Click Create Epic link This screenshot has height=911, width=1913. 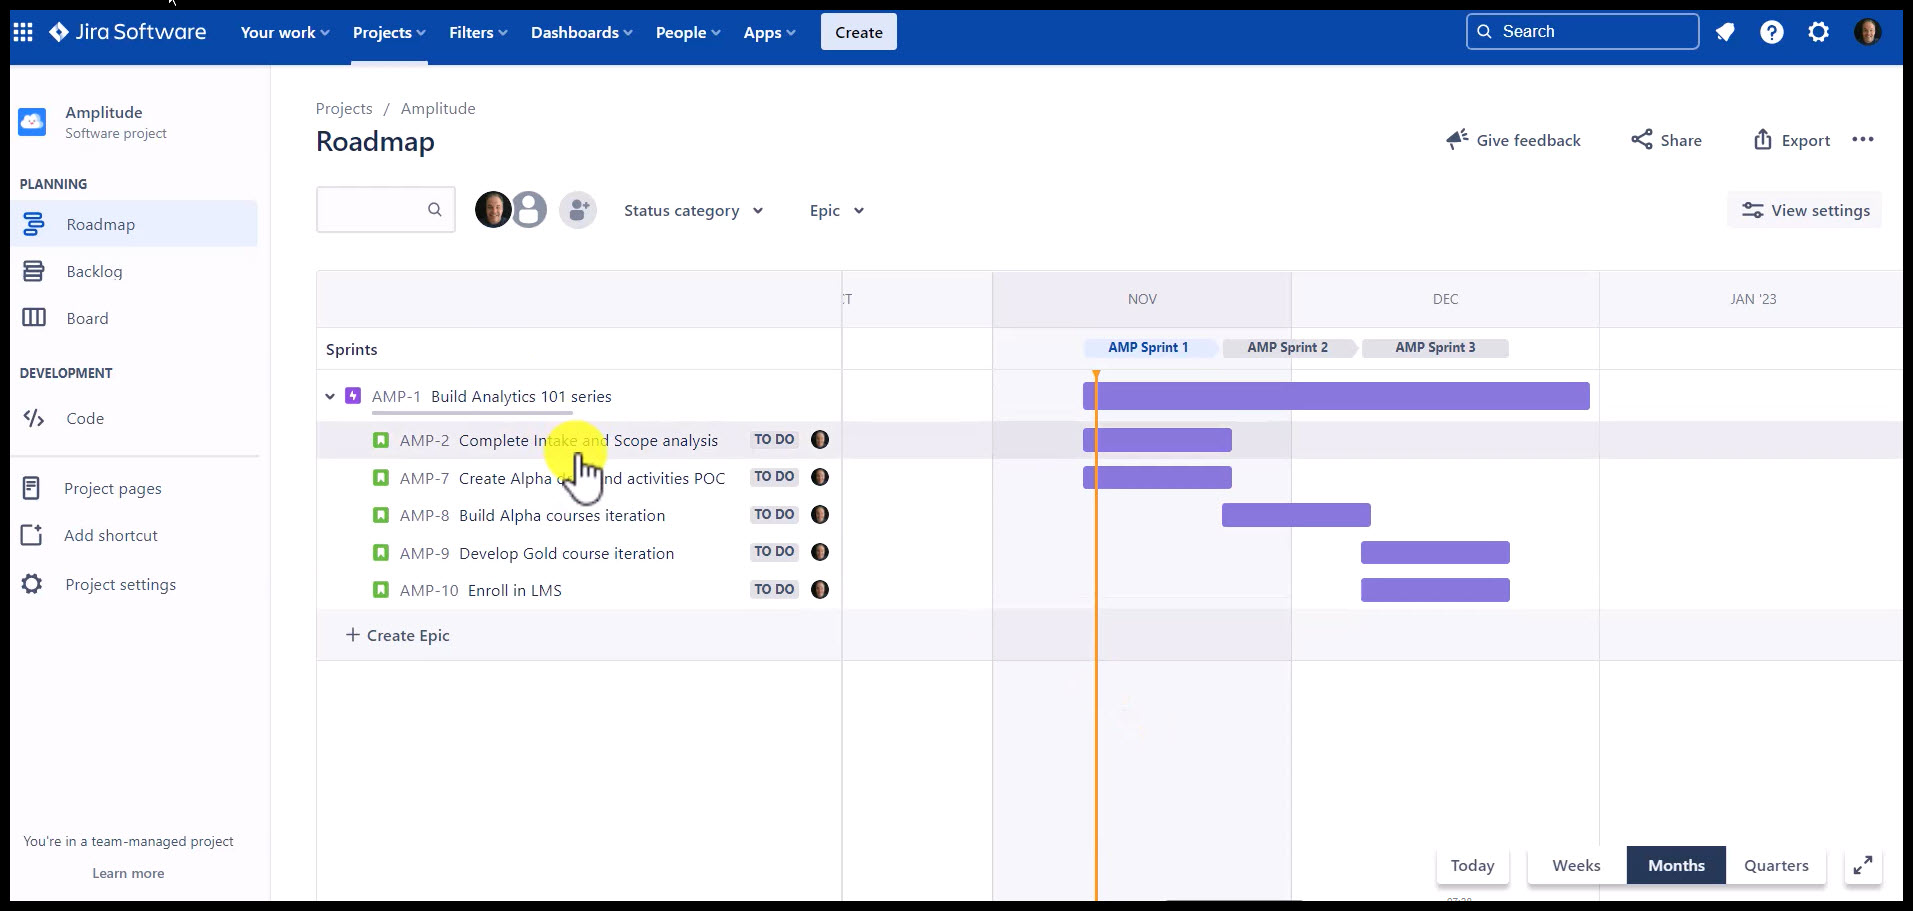tap(398, 636)
